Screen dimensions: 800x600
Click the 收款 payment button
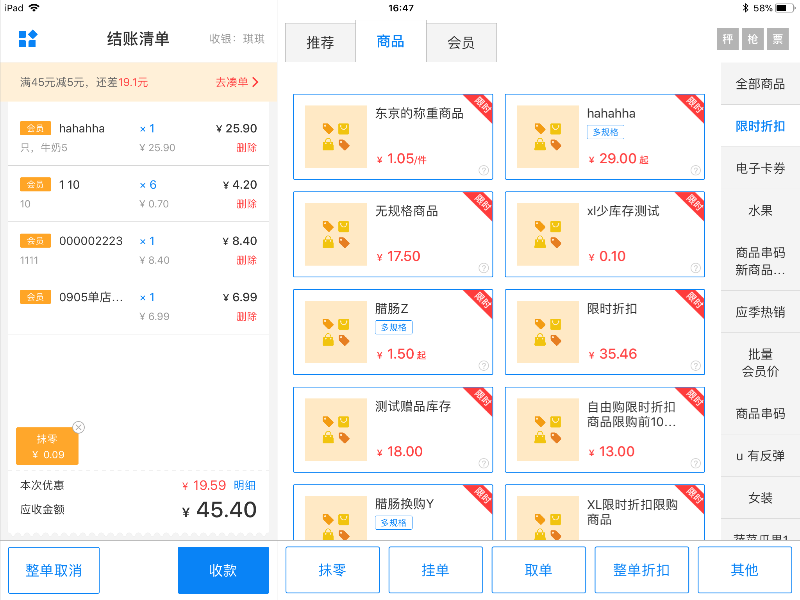point(223,570)
